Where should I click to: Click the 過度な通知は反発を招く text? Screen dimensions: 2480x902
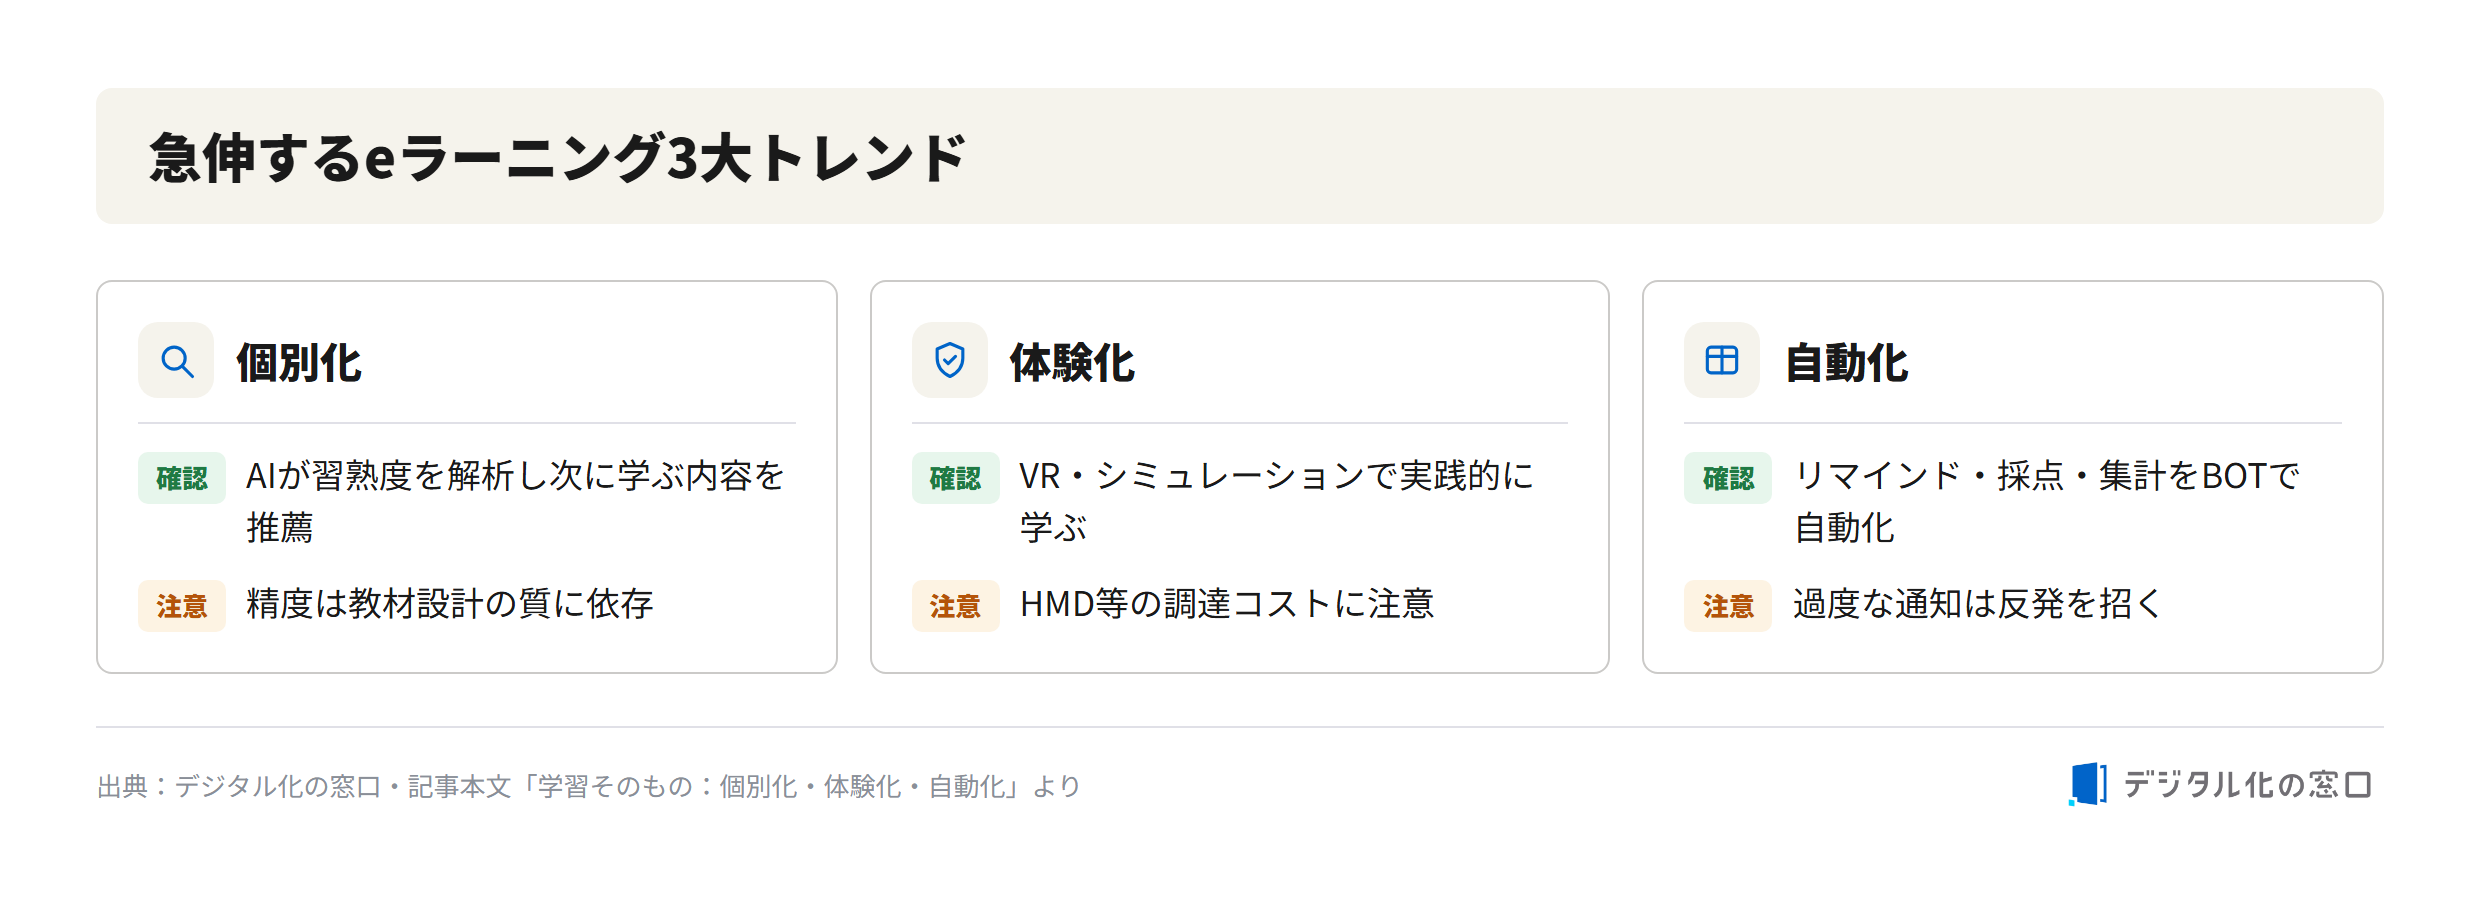(1977, 604)
